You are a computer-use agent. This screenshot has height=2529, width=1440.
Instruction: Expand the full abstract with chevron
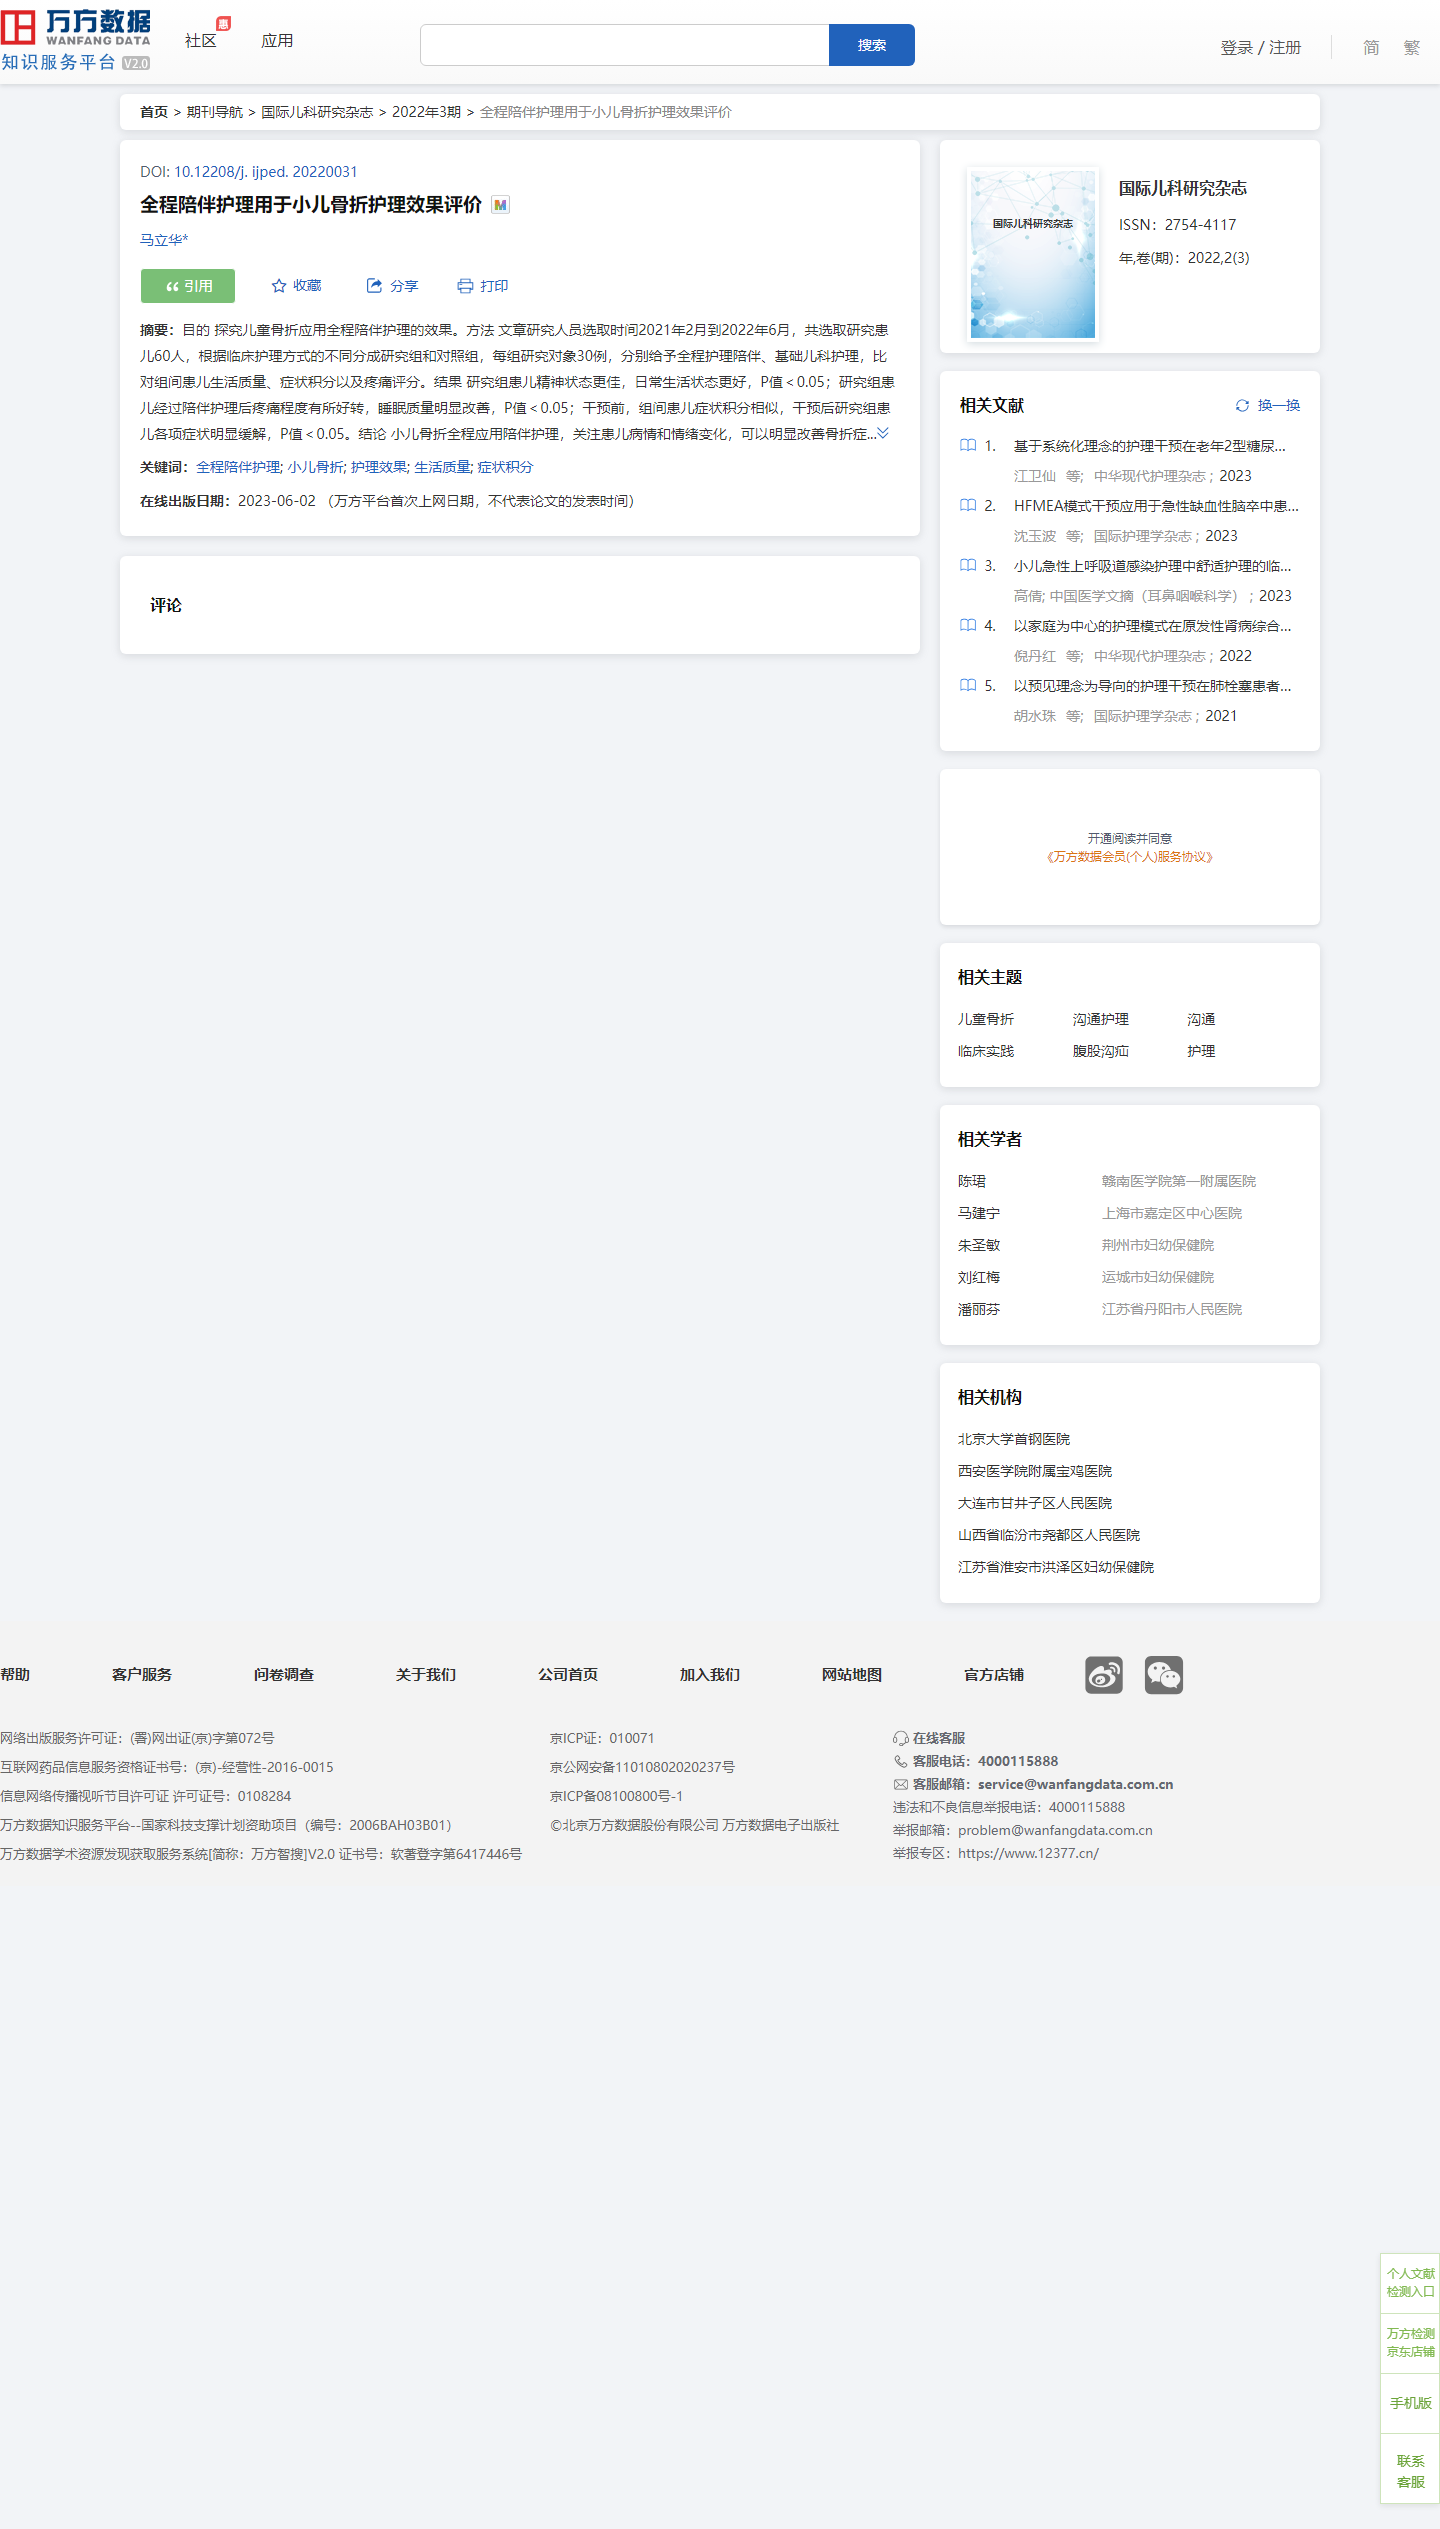883,433
